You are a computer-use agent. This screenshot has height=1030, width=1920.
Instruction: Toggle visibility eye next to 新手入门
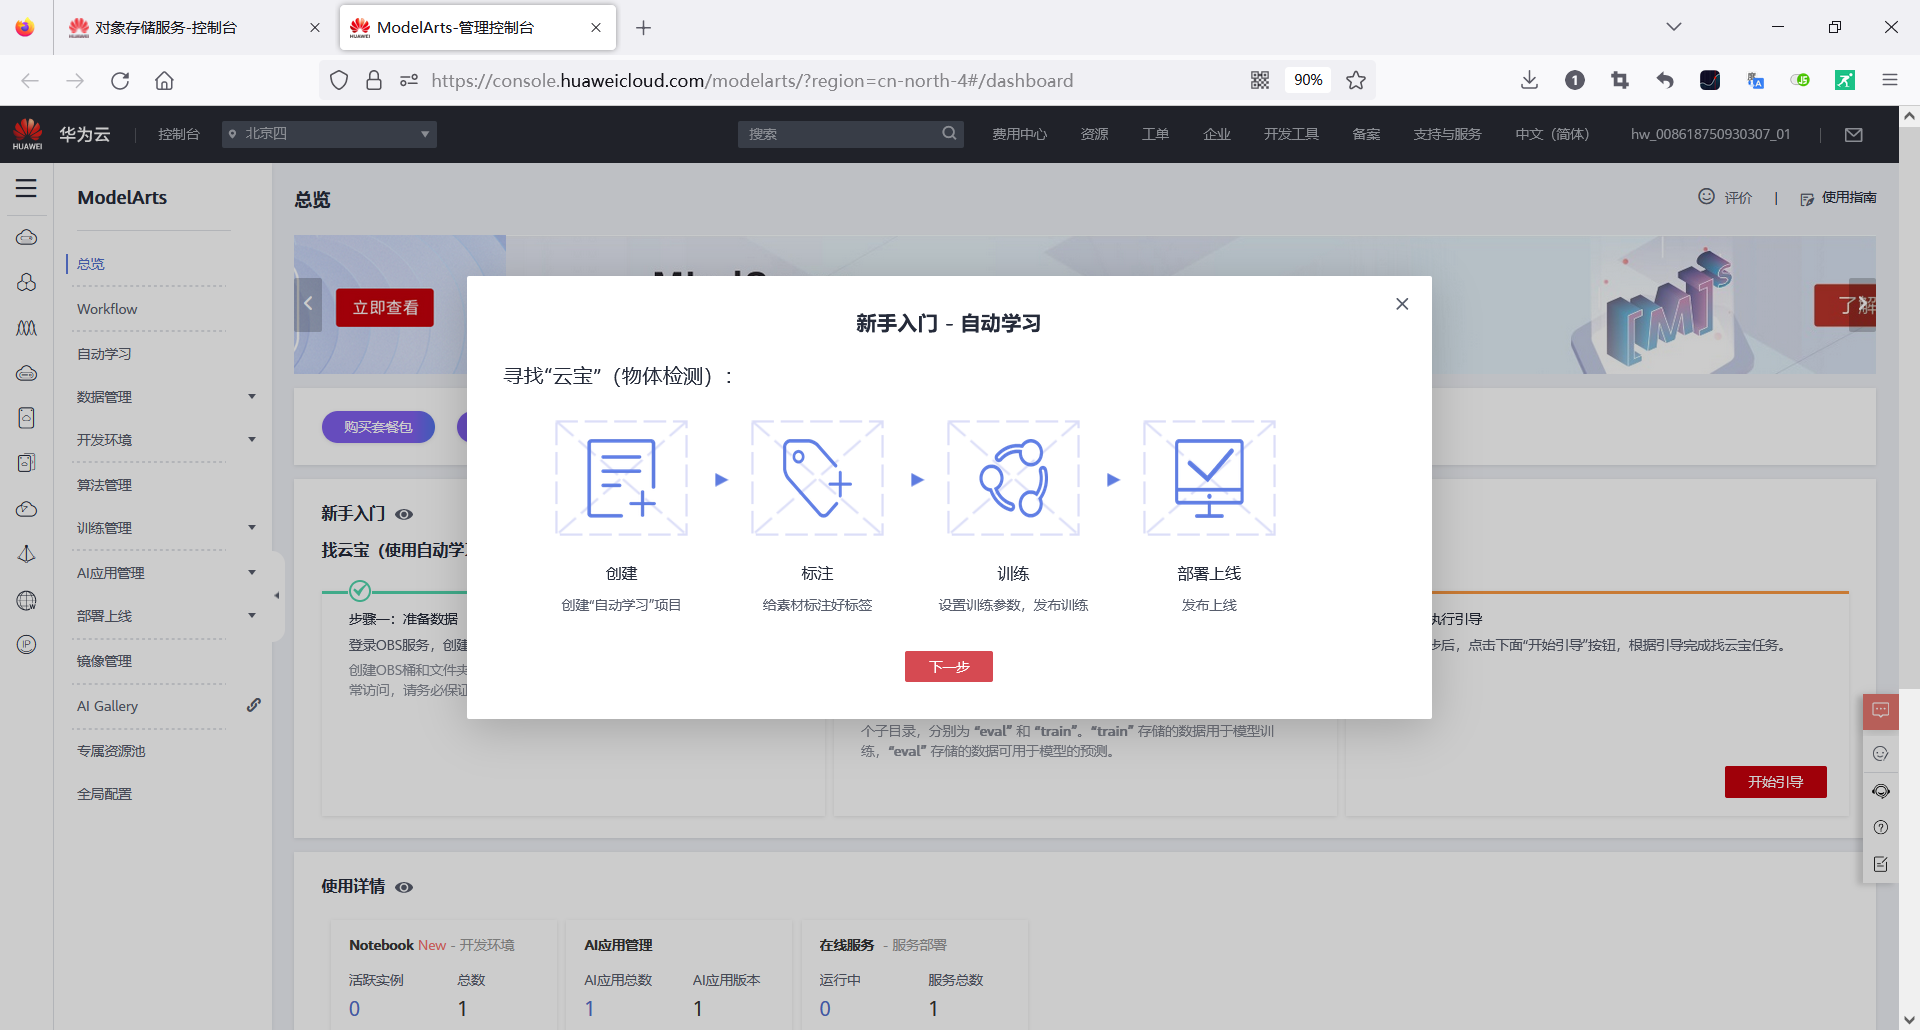tap(404, 514)
